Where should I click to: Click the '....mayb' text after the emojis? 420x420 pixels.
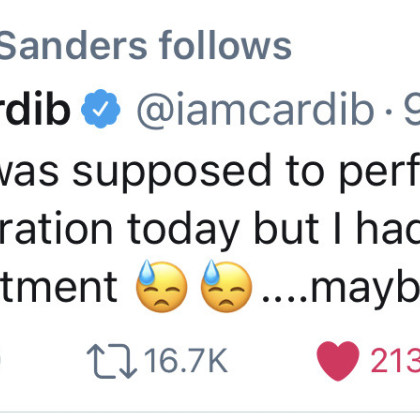click(341, 287)
